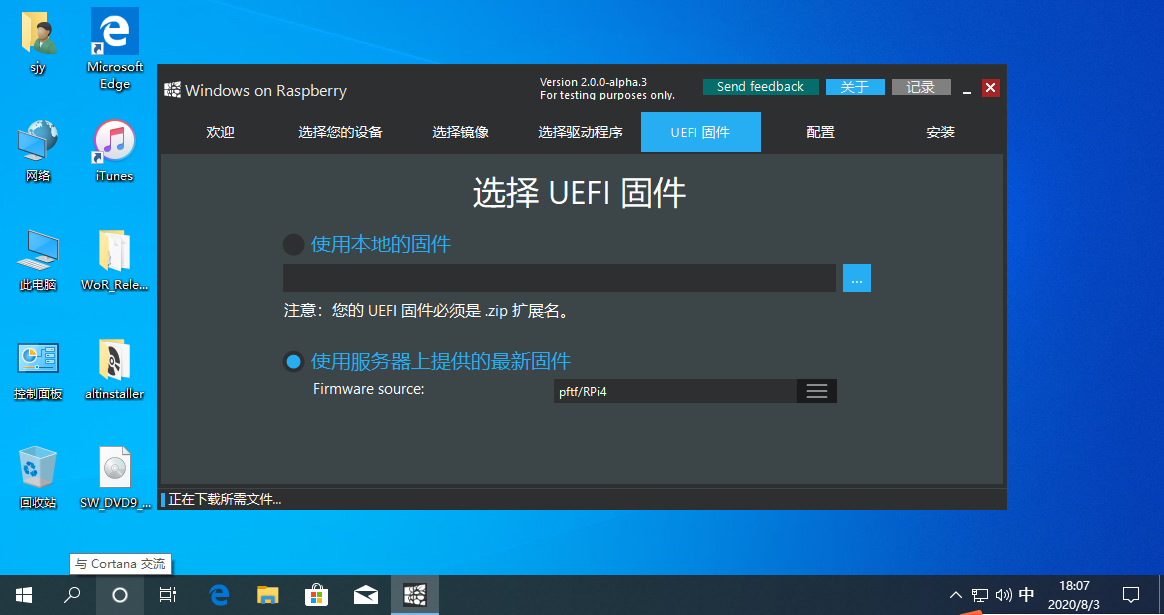Screen dimensions: 1164x615
Task: Open the Firmware source pftf/RPi4 dropdown
Action: [x=696, y=391]
